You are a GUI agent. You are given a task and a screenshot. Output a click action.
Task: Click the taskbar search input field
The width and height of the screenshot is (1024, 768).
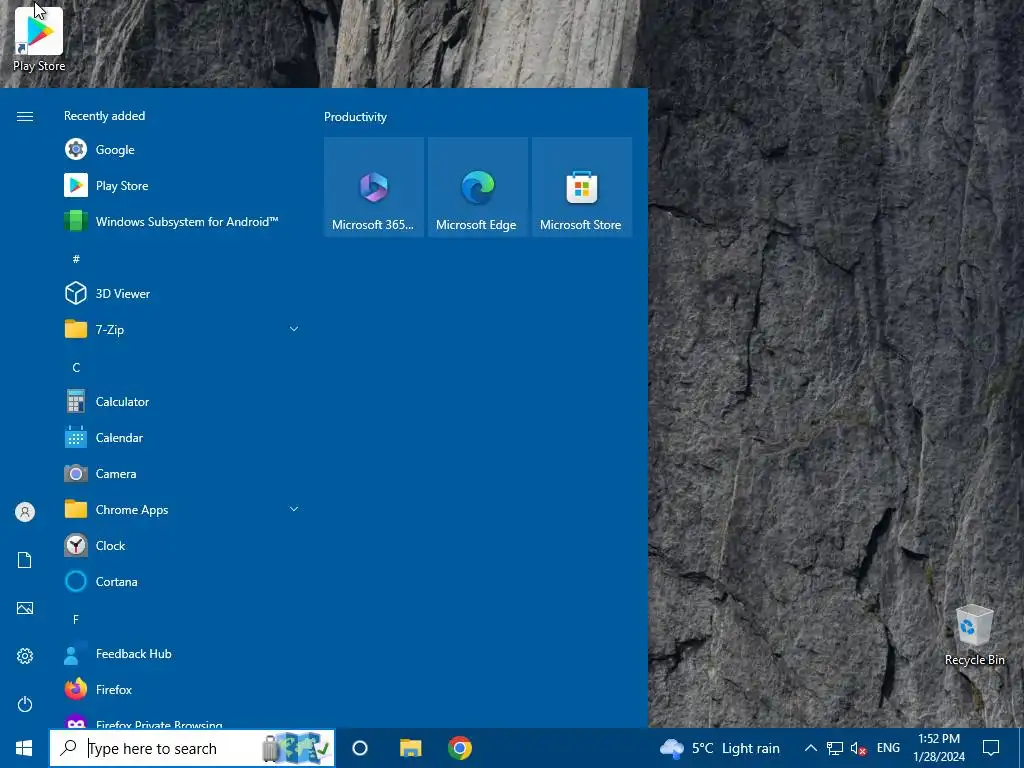click(192, 748)
